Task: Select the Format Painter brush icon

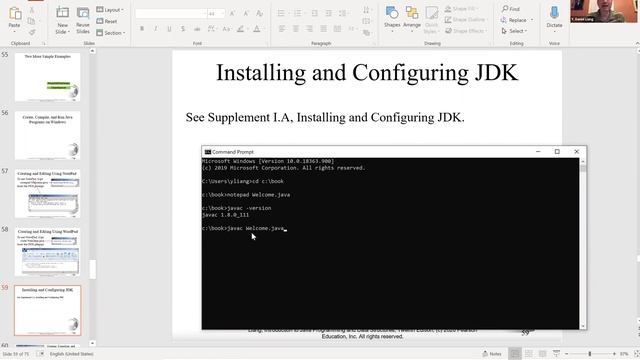Action: point(32,32)
